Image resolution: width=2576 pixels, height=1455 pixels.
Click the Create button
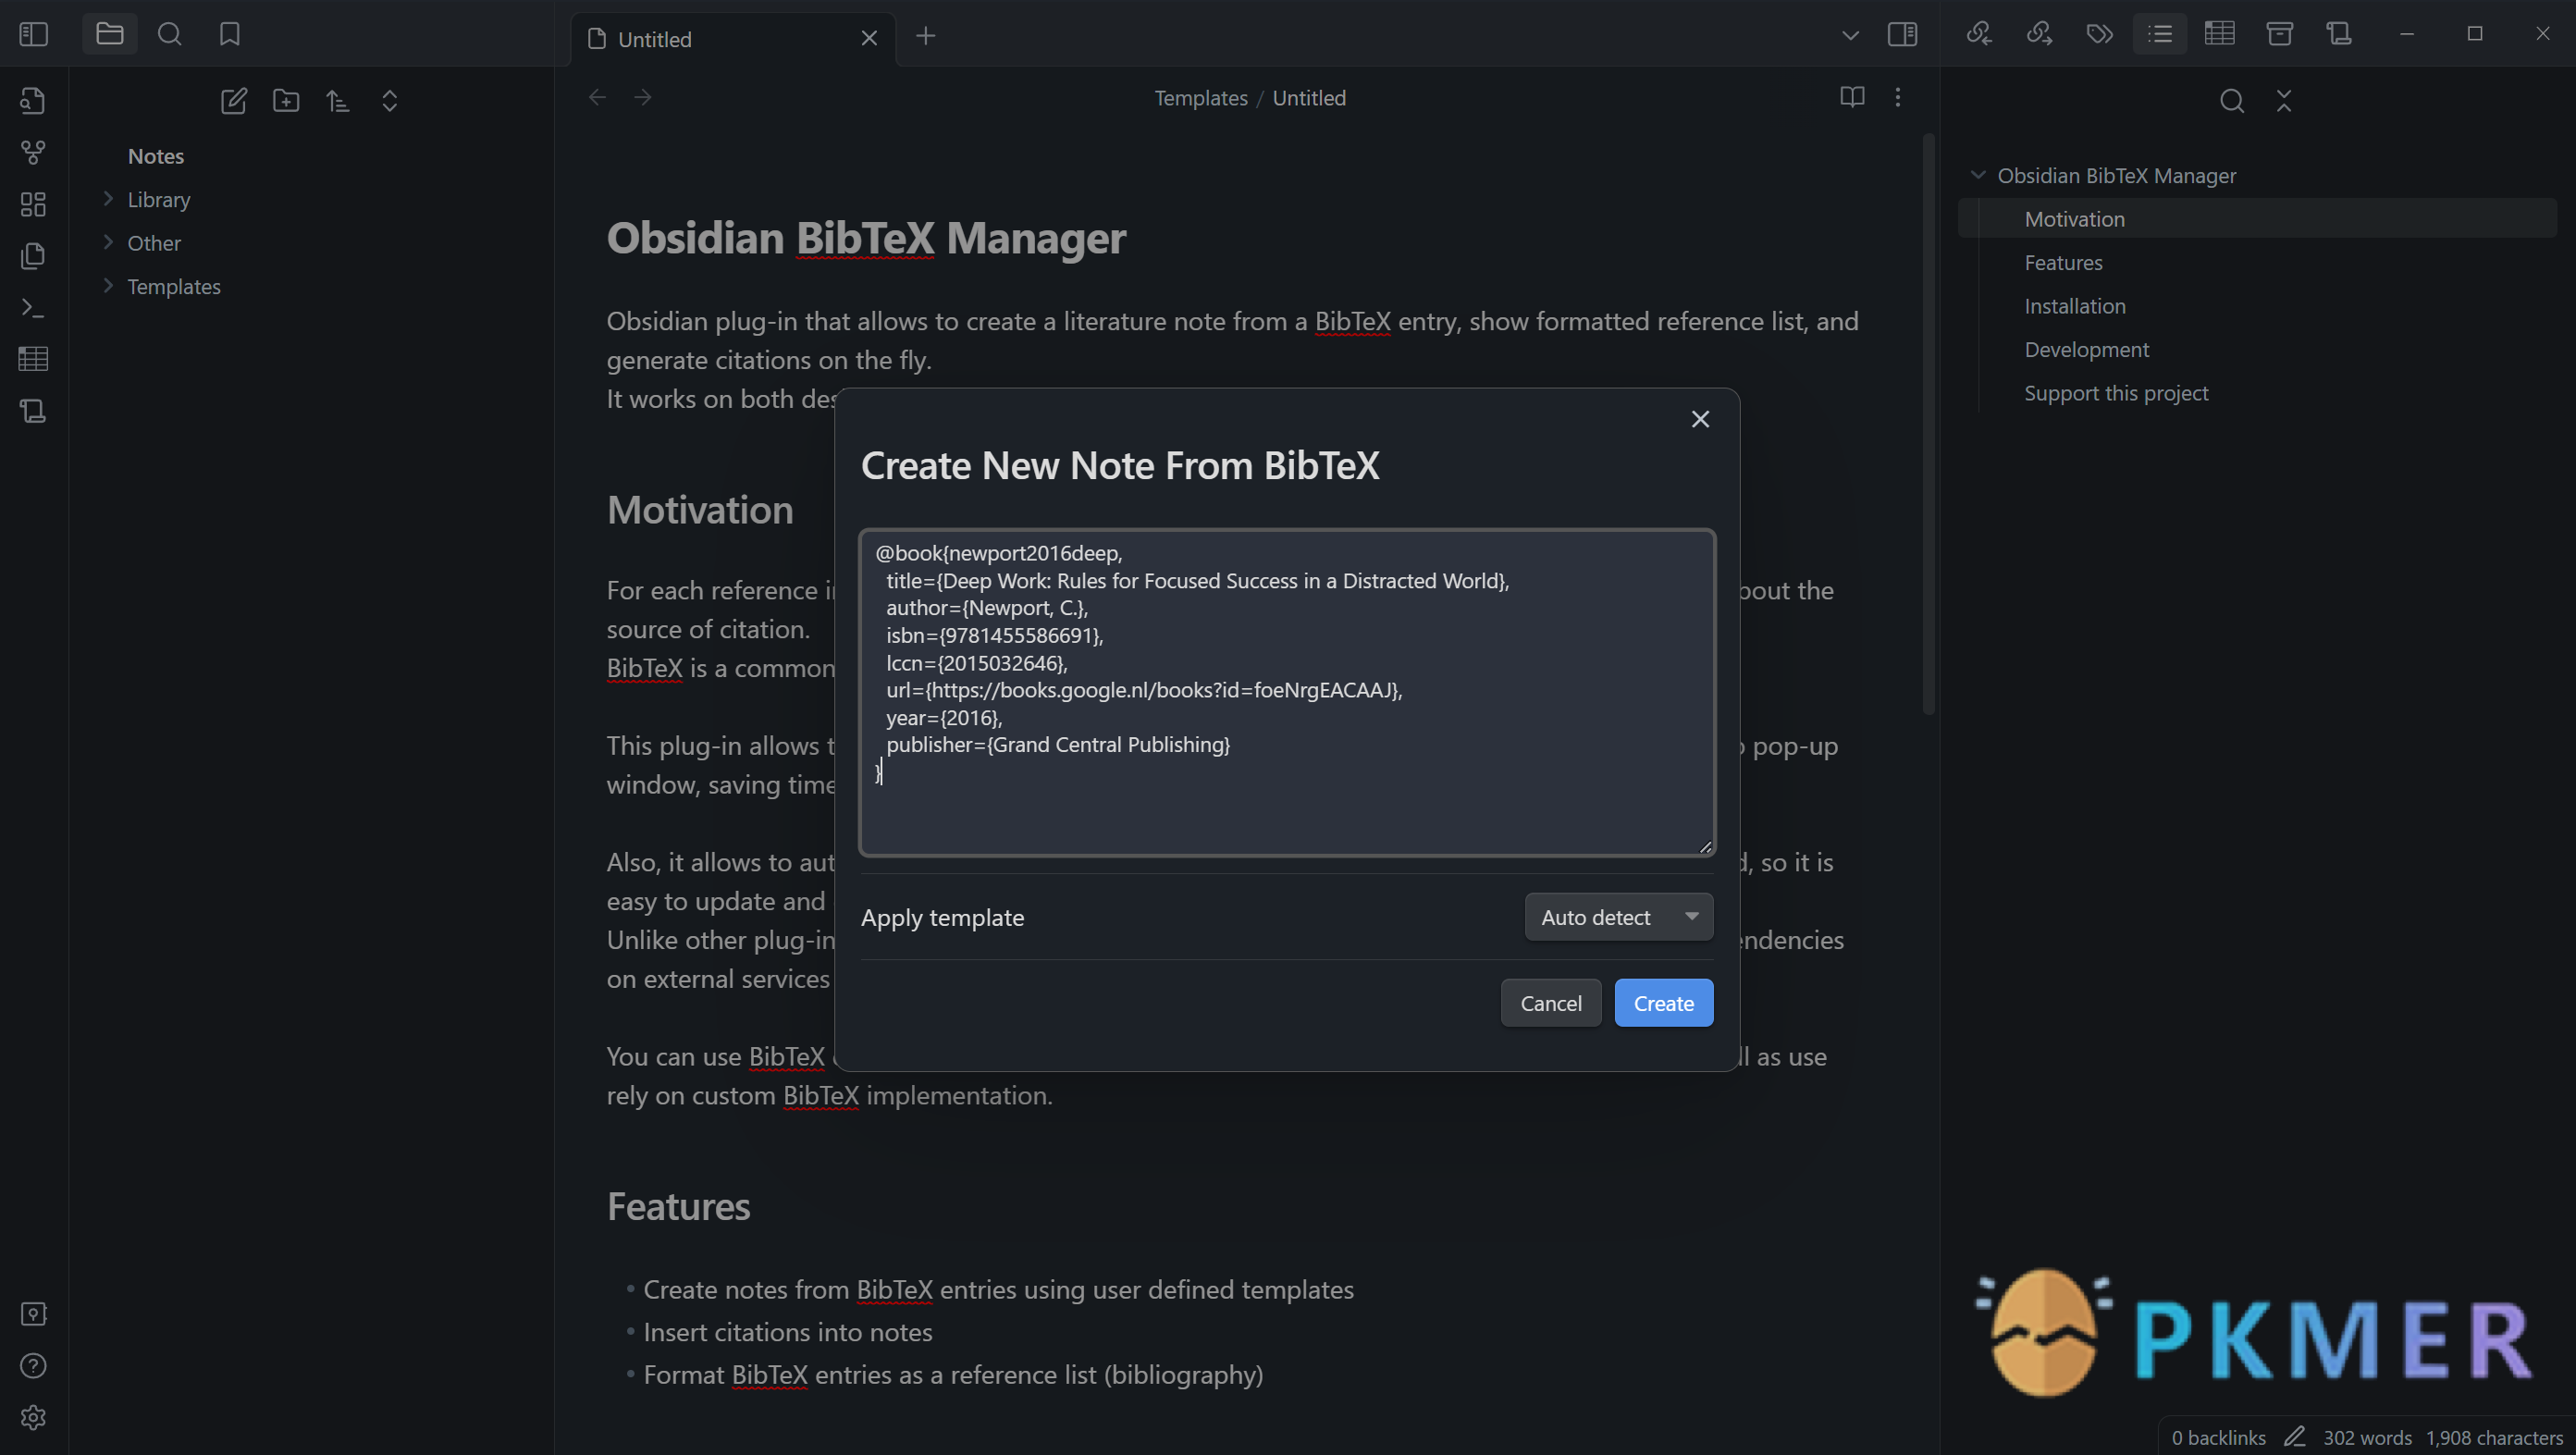pos(1663,1003)
